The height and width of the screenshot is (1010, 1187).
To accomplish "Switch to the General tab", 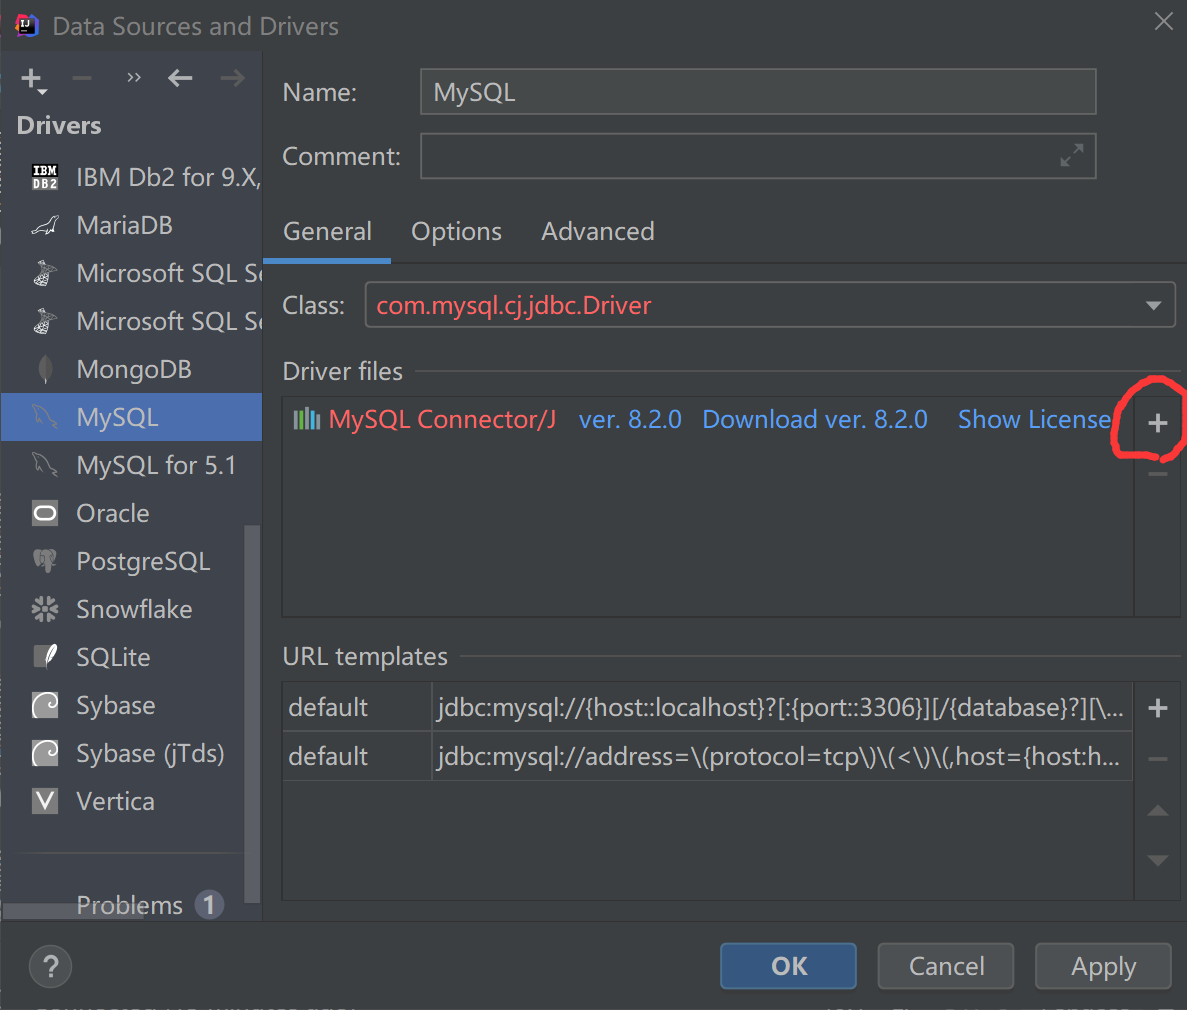I will pos(327,231).
